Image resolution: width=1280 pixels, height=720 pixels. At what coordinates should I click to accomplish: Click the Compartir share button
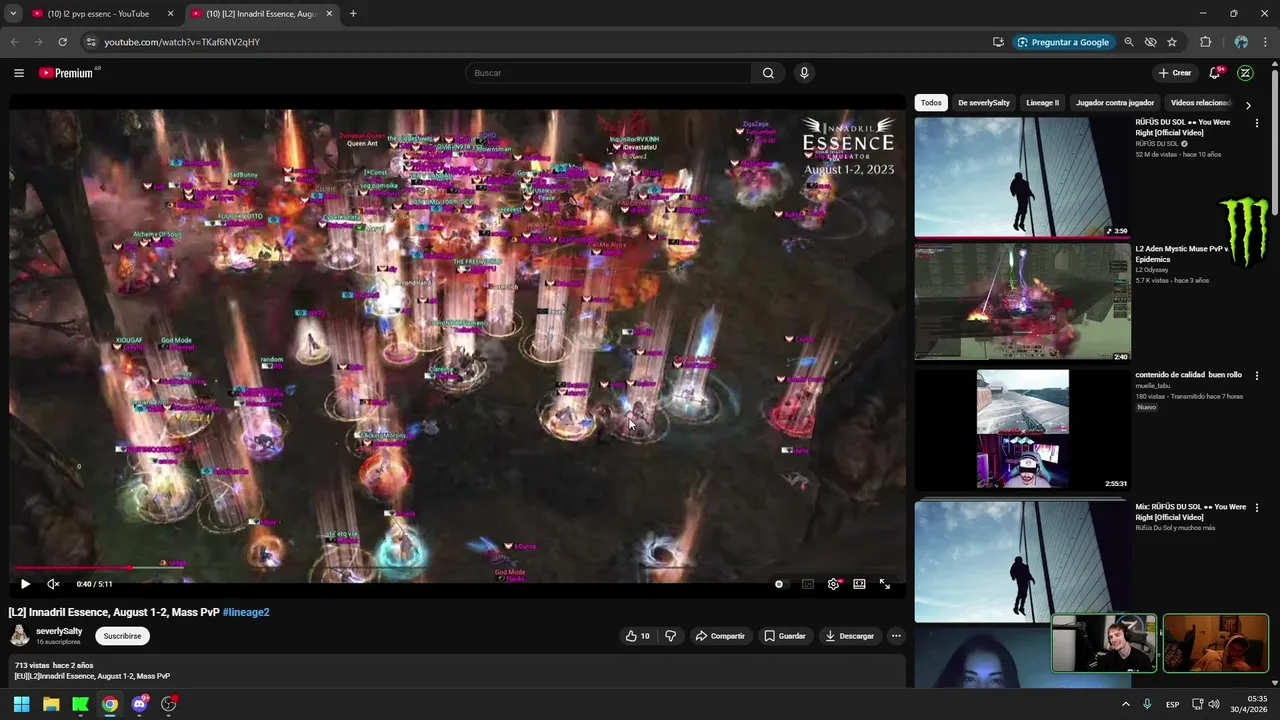pyautogui.click(x=720, y=636)
